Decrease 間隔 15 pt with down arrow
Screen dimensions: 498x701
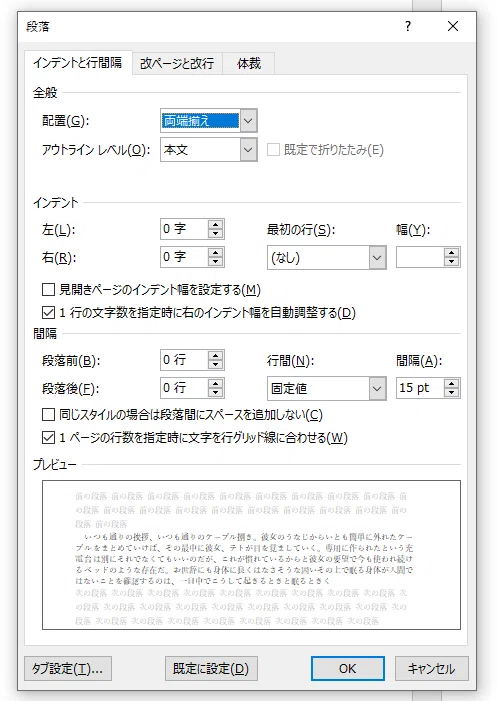(x=452, y=393)
